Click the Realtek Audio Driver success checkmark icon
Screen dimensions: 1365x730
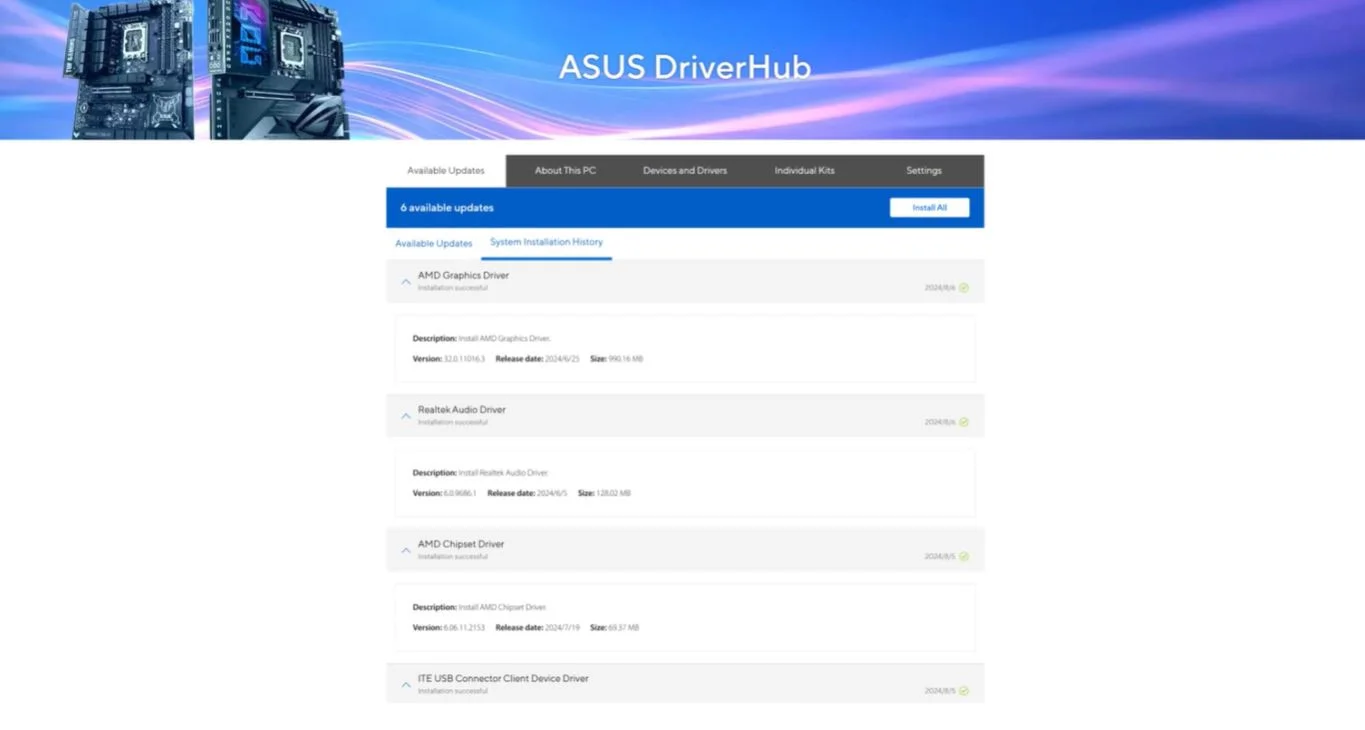(964, 422)
